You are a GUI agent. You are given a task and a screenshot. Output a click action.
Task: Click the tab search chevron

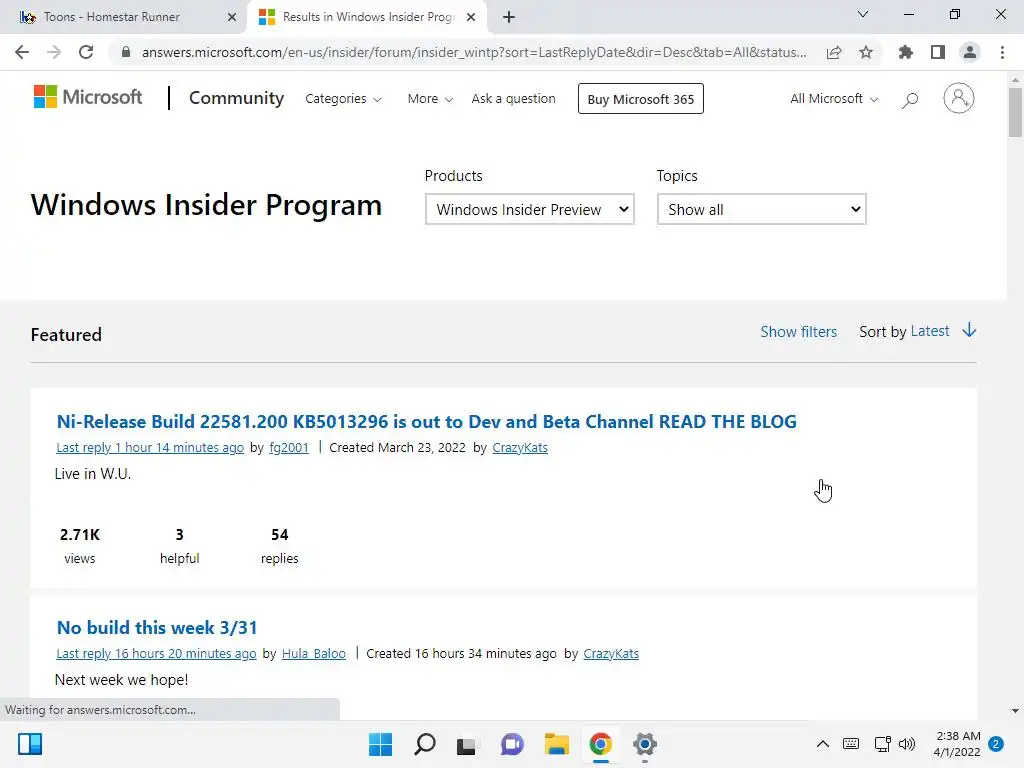863,14
